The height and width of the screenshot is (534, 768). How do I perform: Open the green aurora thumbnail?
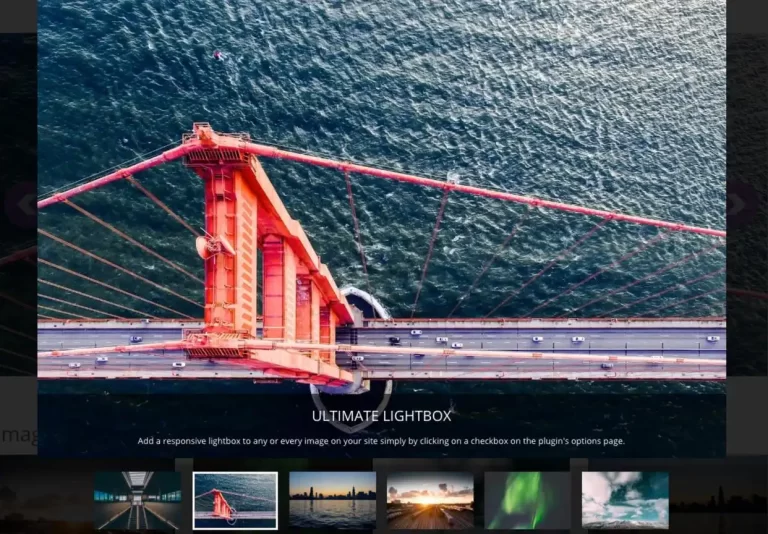[527, 500]
